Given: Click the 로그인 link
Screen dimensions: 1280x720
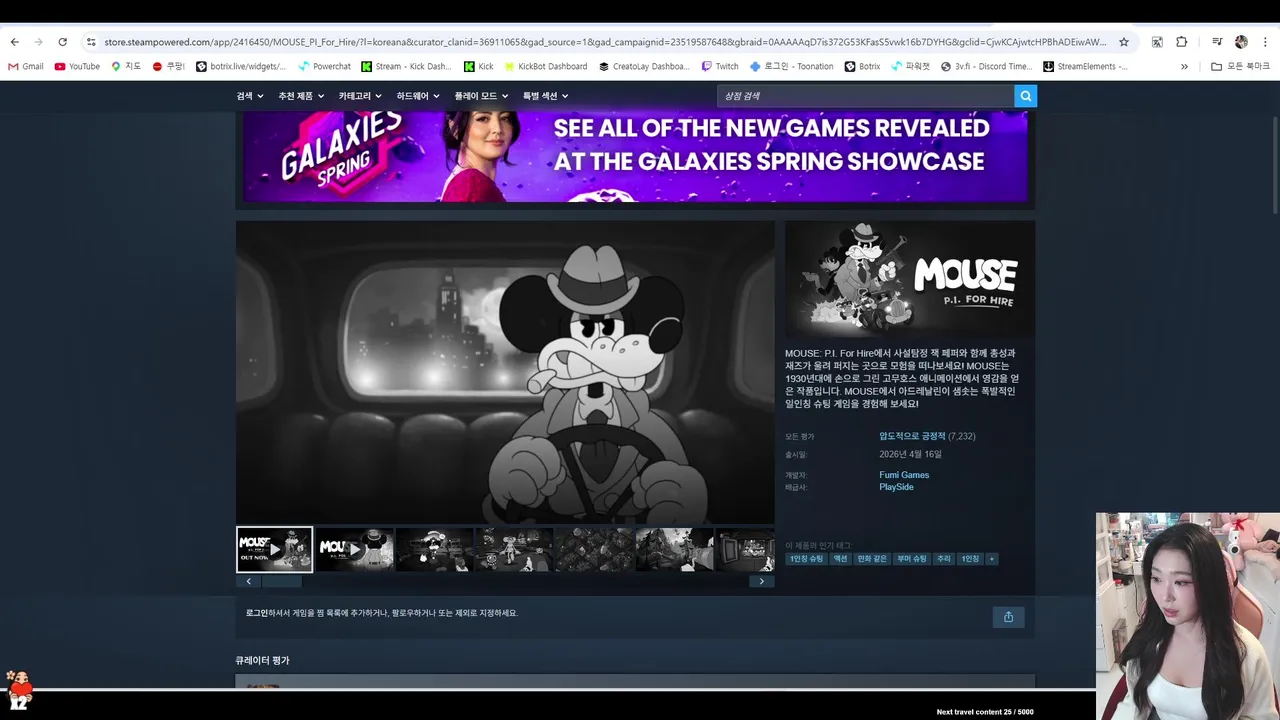Looking at the screenshot, I should coord(256,613).
